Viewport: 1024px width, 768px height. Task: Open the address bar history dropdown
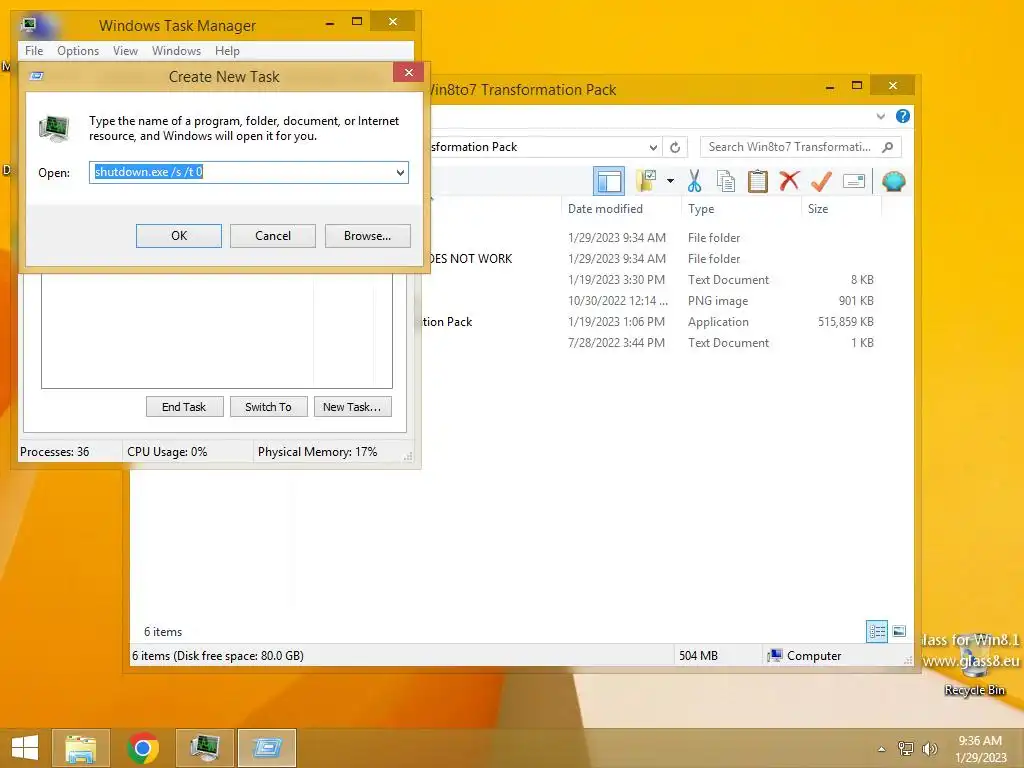pos(652,147)
